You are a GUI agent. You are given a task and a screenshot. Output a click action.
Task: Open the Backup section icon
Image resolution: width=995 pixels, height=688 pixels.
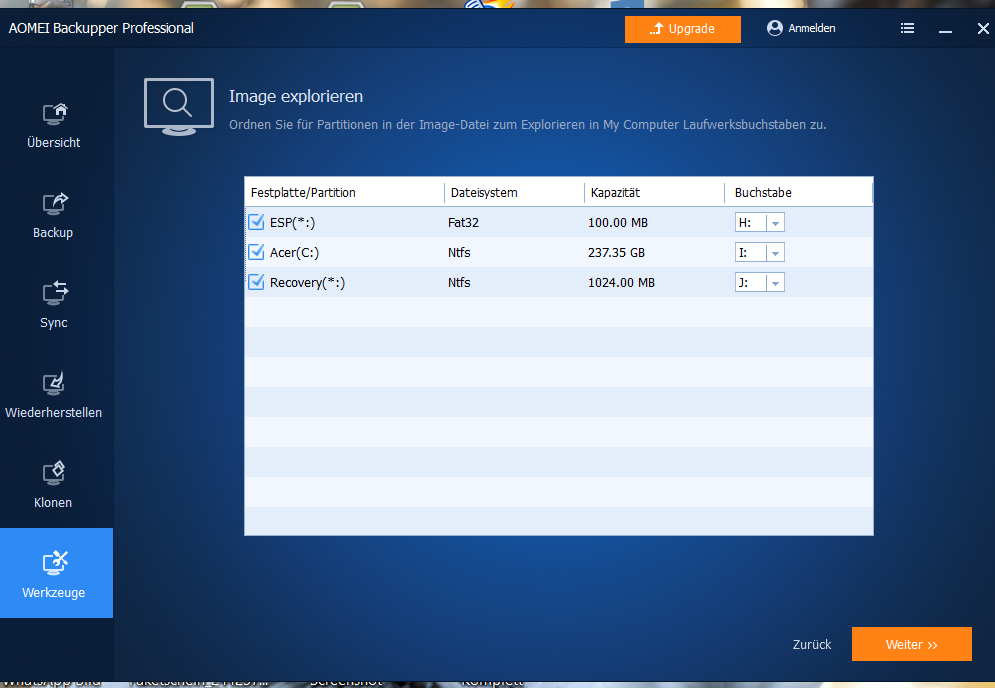[55, 204]
